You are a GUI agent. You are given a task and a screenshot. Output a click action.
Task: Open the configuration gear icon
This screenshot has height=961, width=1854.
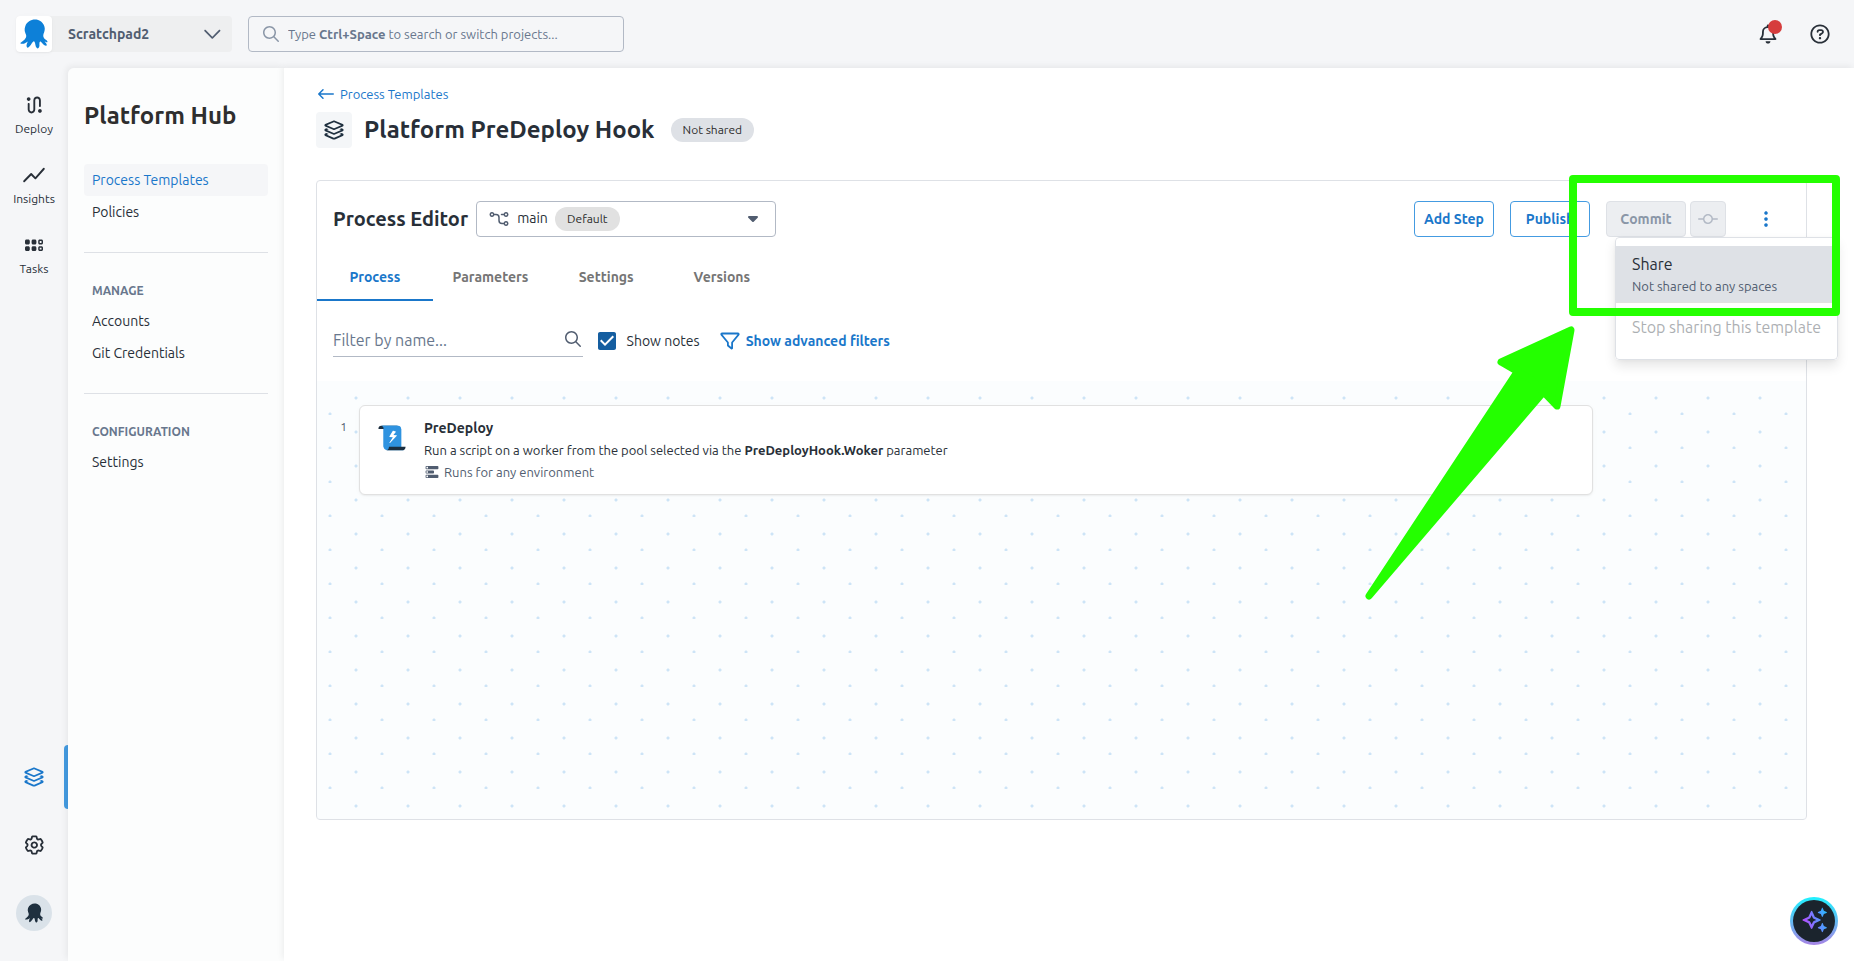click(34, 845)
